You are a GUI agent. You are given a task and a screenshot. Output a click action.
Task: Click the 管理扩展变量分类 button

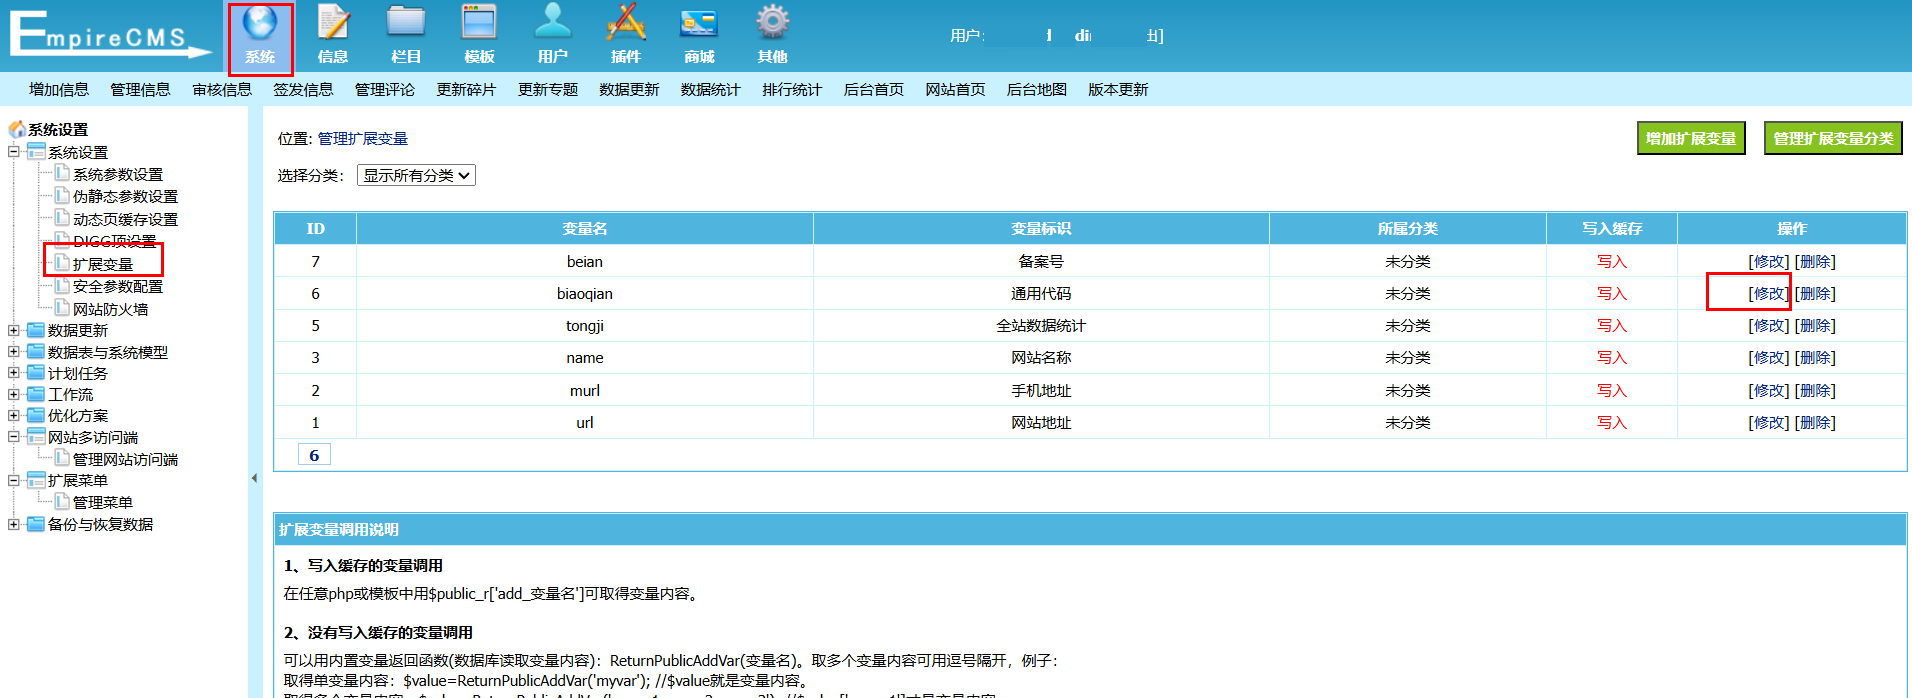click(1832, 139)
